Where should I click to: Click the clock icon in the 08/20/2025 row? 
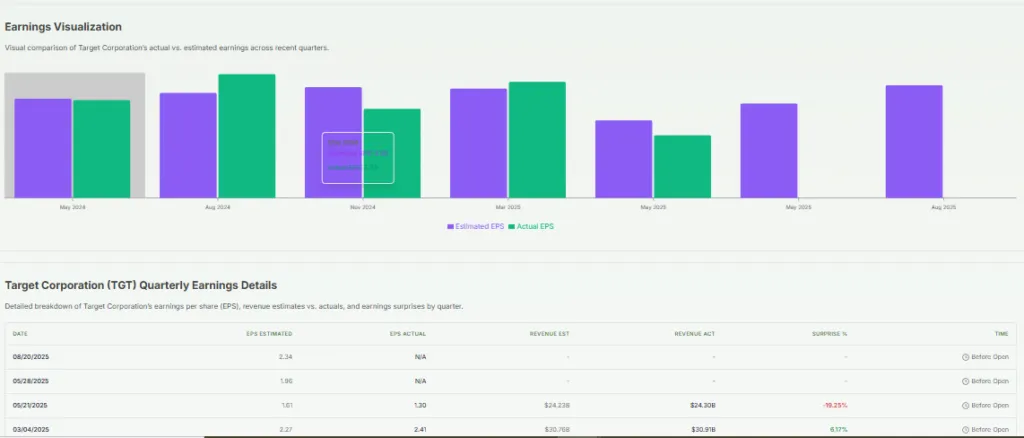966,356
